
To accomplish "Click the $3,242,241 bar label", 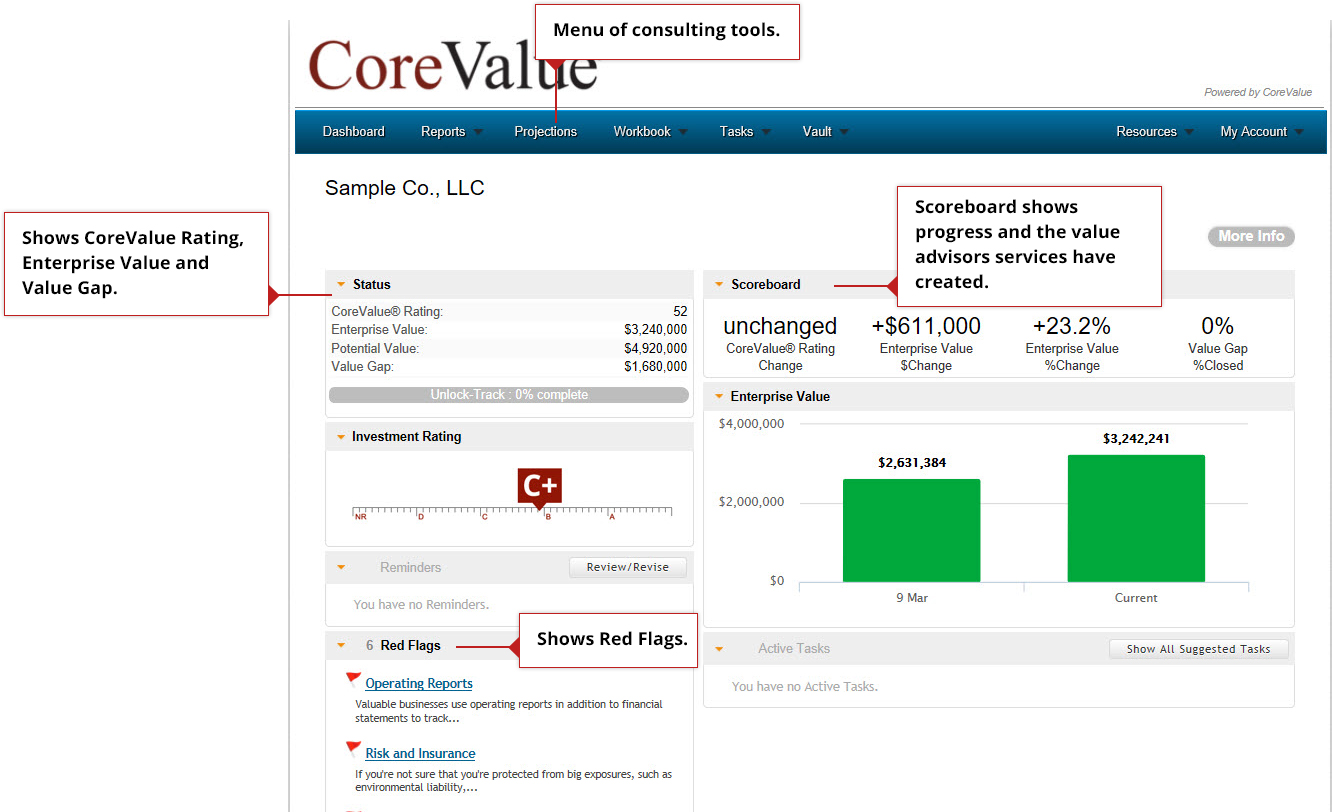I will [1136, 439].
